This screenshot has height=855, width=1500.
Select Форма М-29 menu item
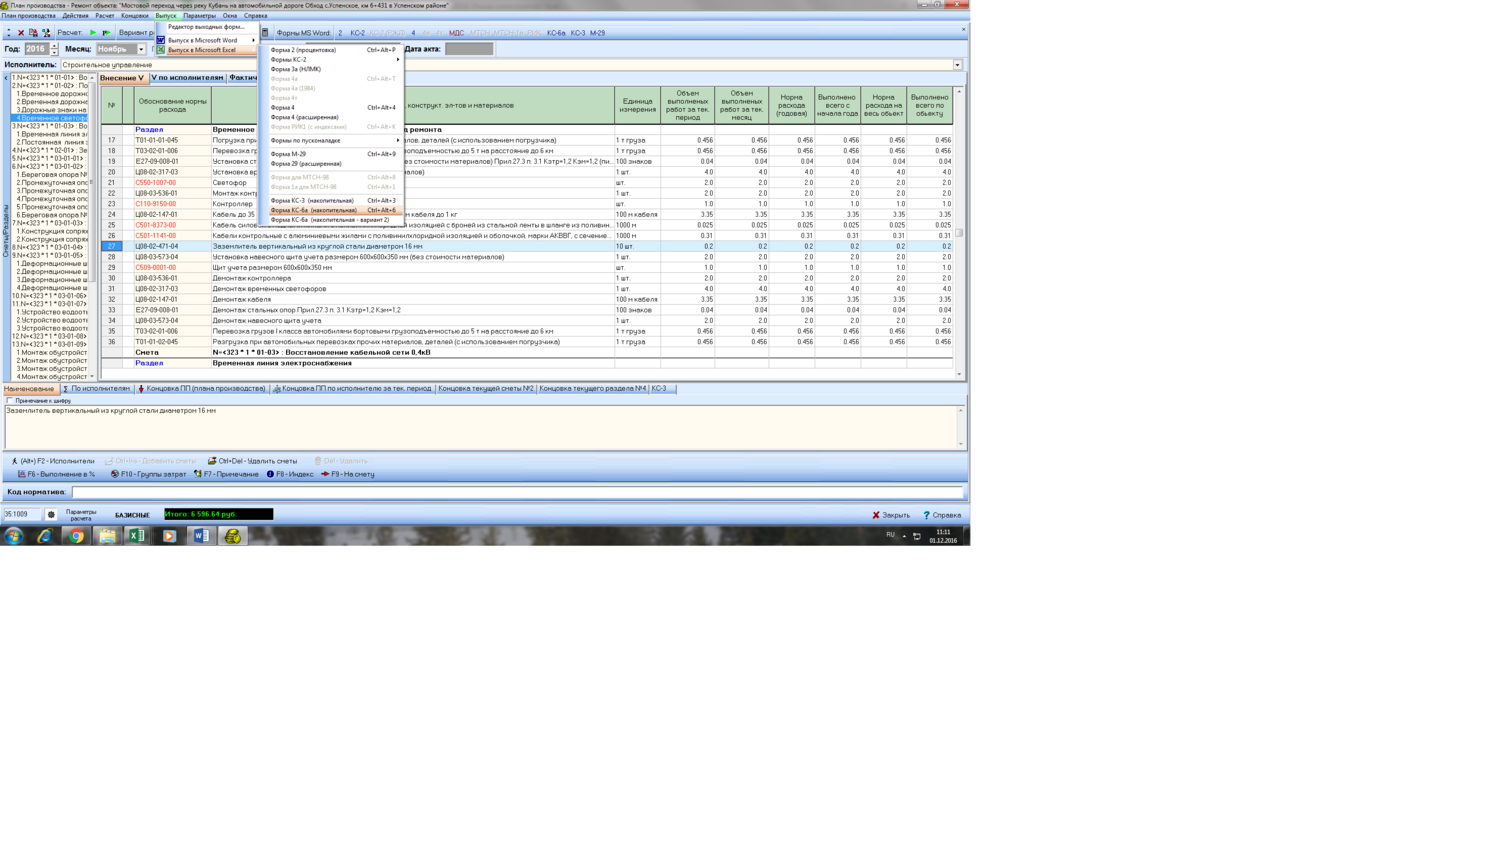click(333, 154)
